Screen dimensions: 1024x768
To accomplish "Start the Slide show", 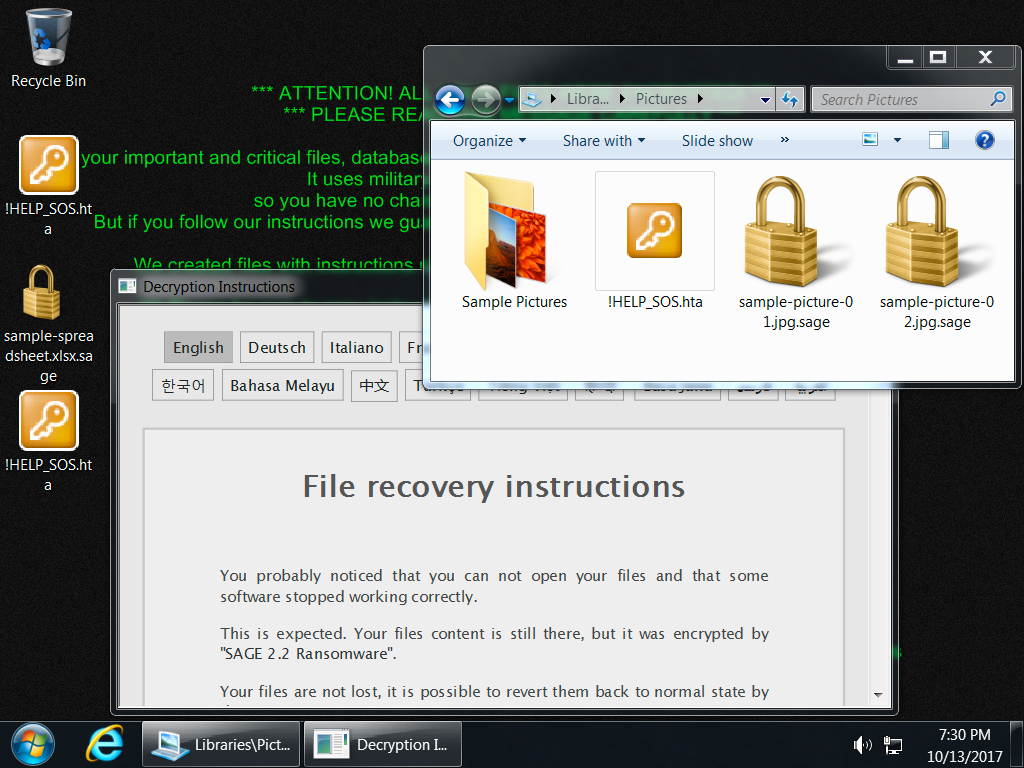I will point(717,140).
